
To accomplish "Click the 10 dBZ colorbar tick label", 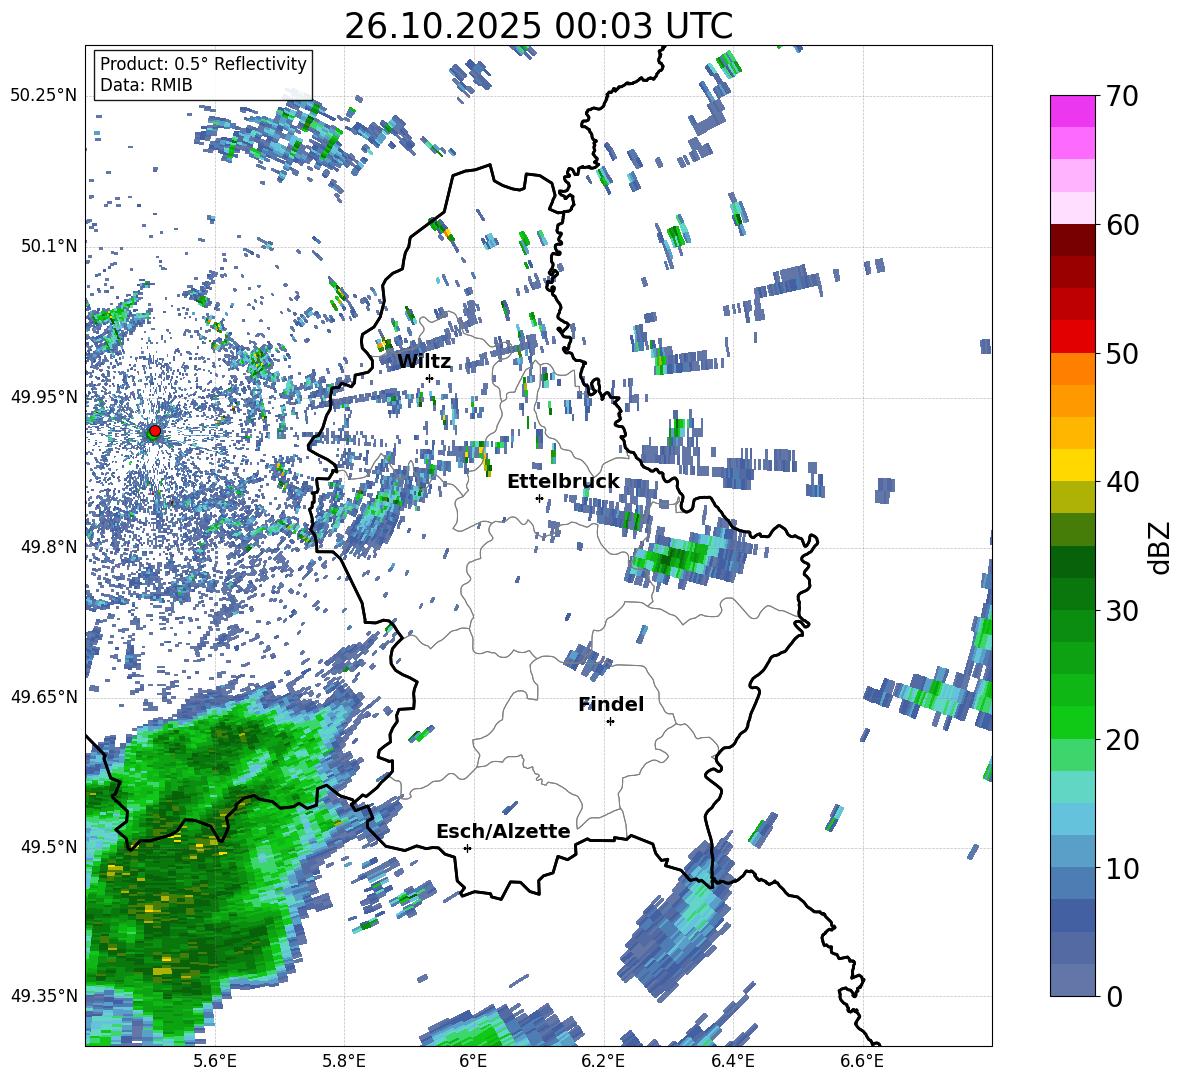I will 1123,868.
